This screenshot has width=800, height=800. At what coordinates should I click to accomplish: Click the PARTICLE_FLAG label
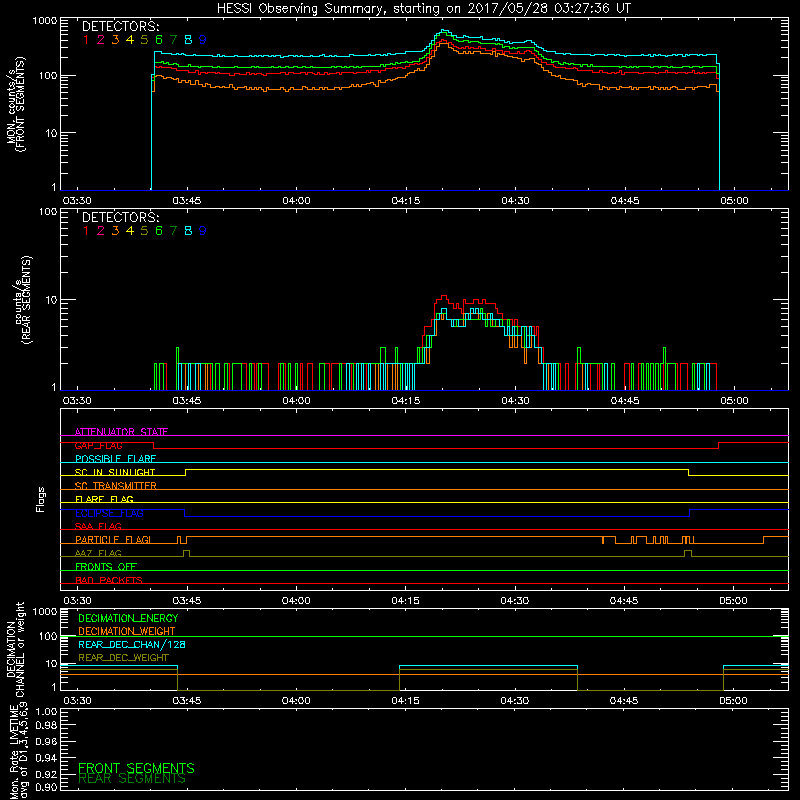coord(113,539)
